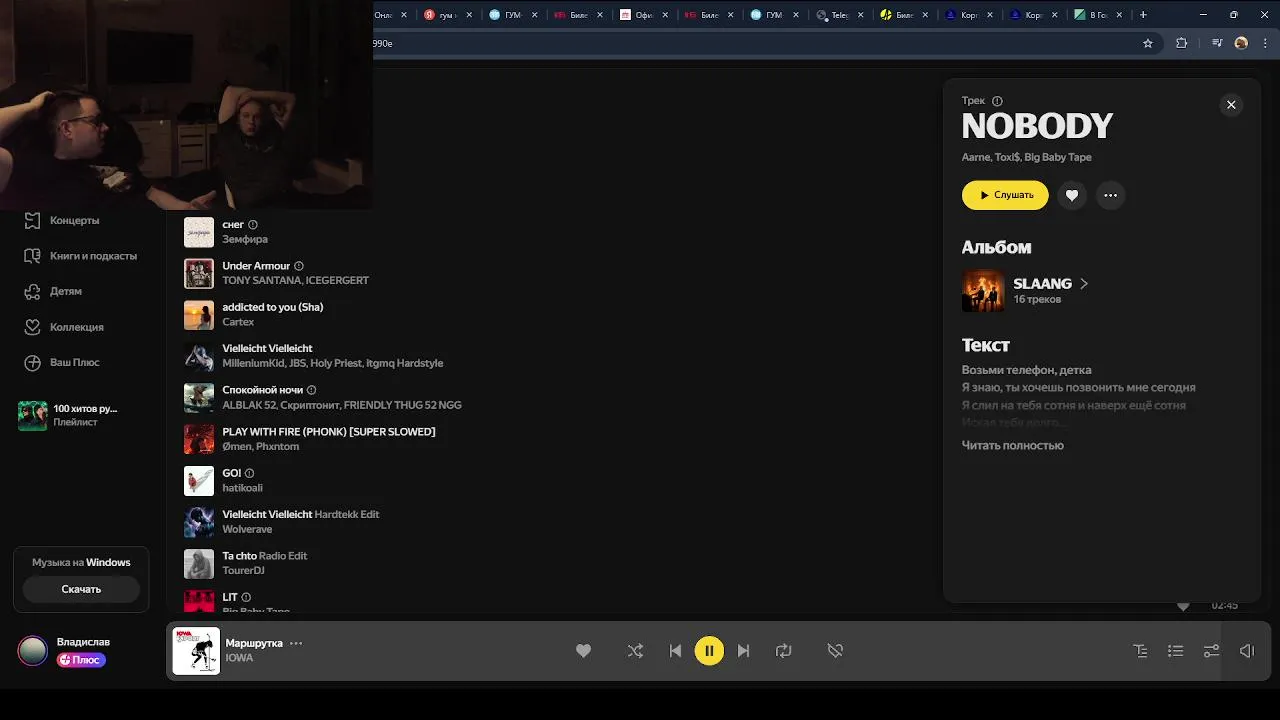Show lyrics for the playing track

click(1140, 651)
